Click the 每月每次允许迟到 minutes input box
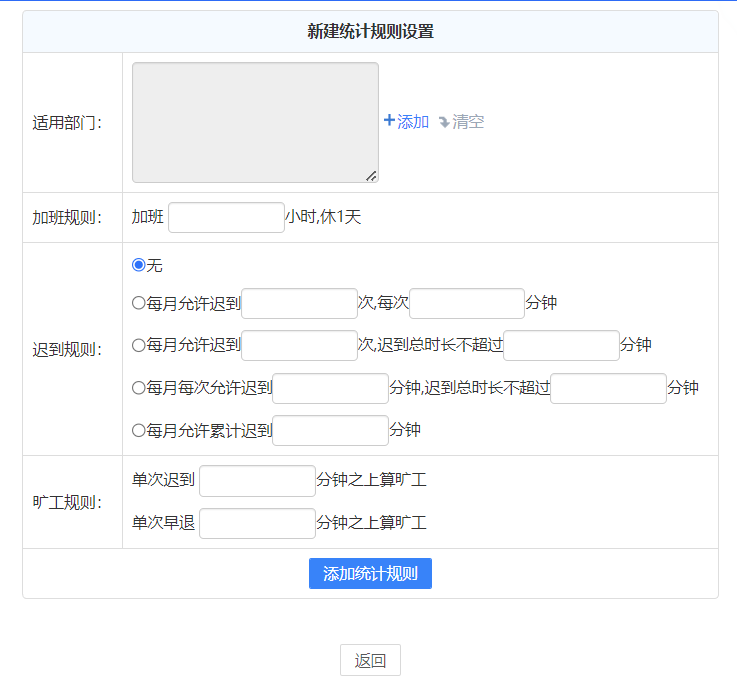The width and height of the screenshot is (737, 687). 330,388
